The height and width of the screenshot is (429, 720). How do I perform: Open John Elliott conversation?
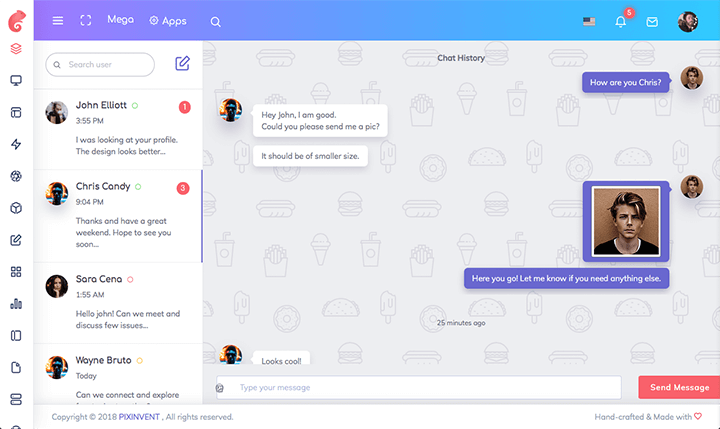coord(118,129)
